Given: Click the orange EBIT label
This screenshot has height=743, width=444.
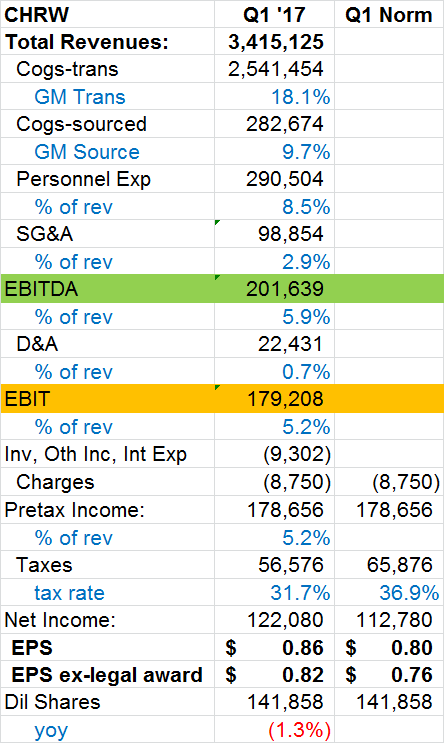Looking at the screenshot, I should click(27, 399).
